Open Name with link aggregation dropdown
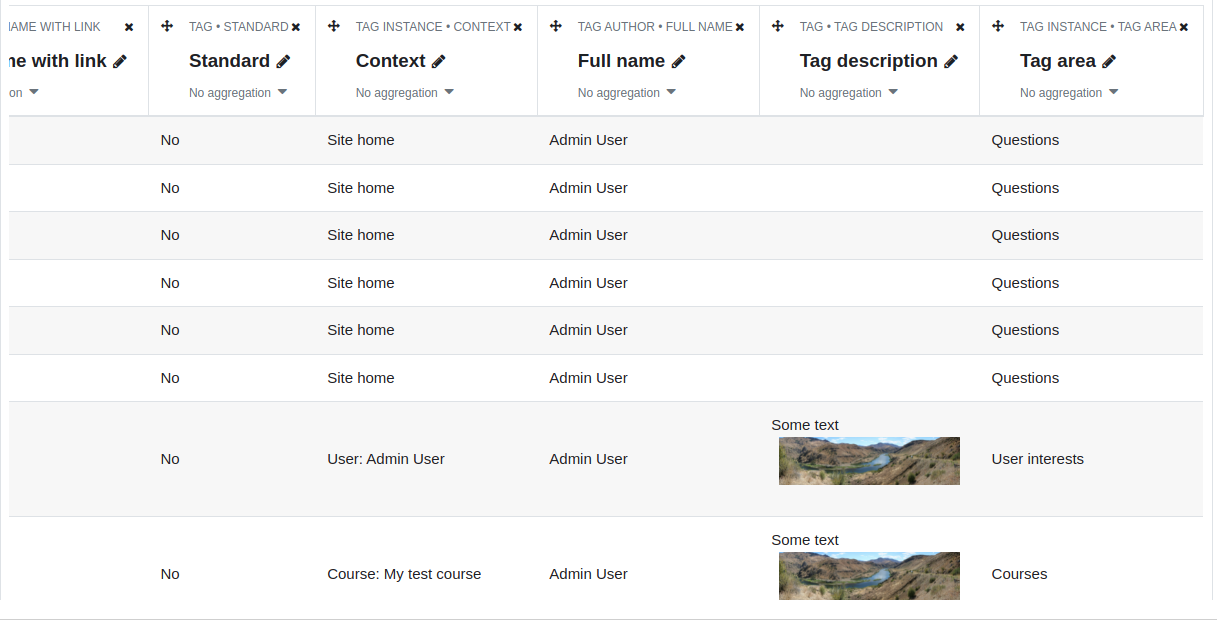Image resolution: width=1217 pixels, height=620 pixels. [x=24, y=93]
